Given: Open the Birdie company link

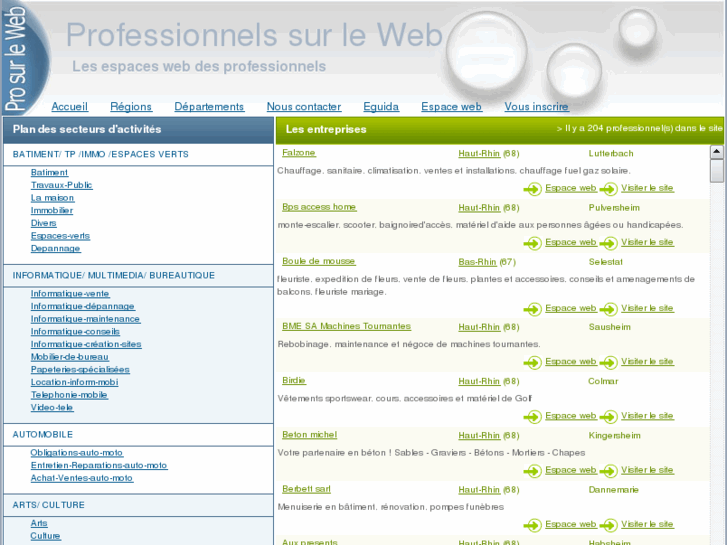Looking at the screenshot, I should click(294, 381).
